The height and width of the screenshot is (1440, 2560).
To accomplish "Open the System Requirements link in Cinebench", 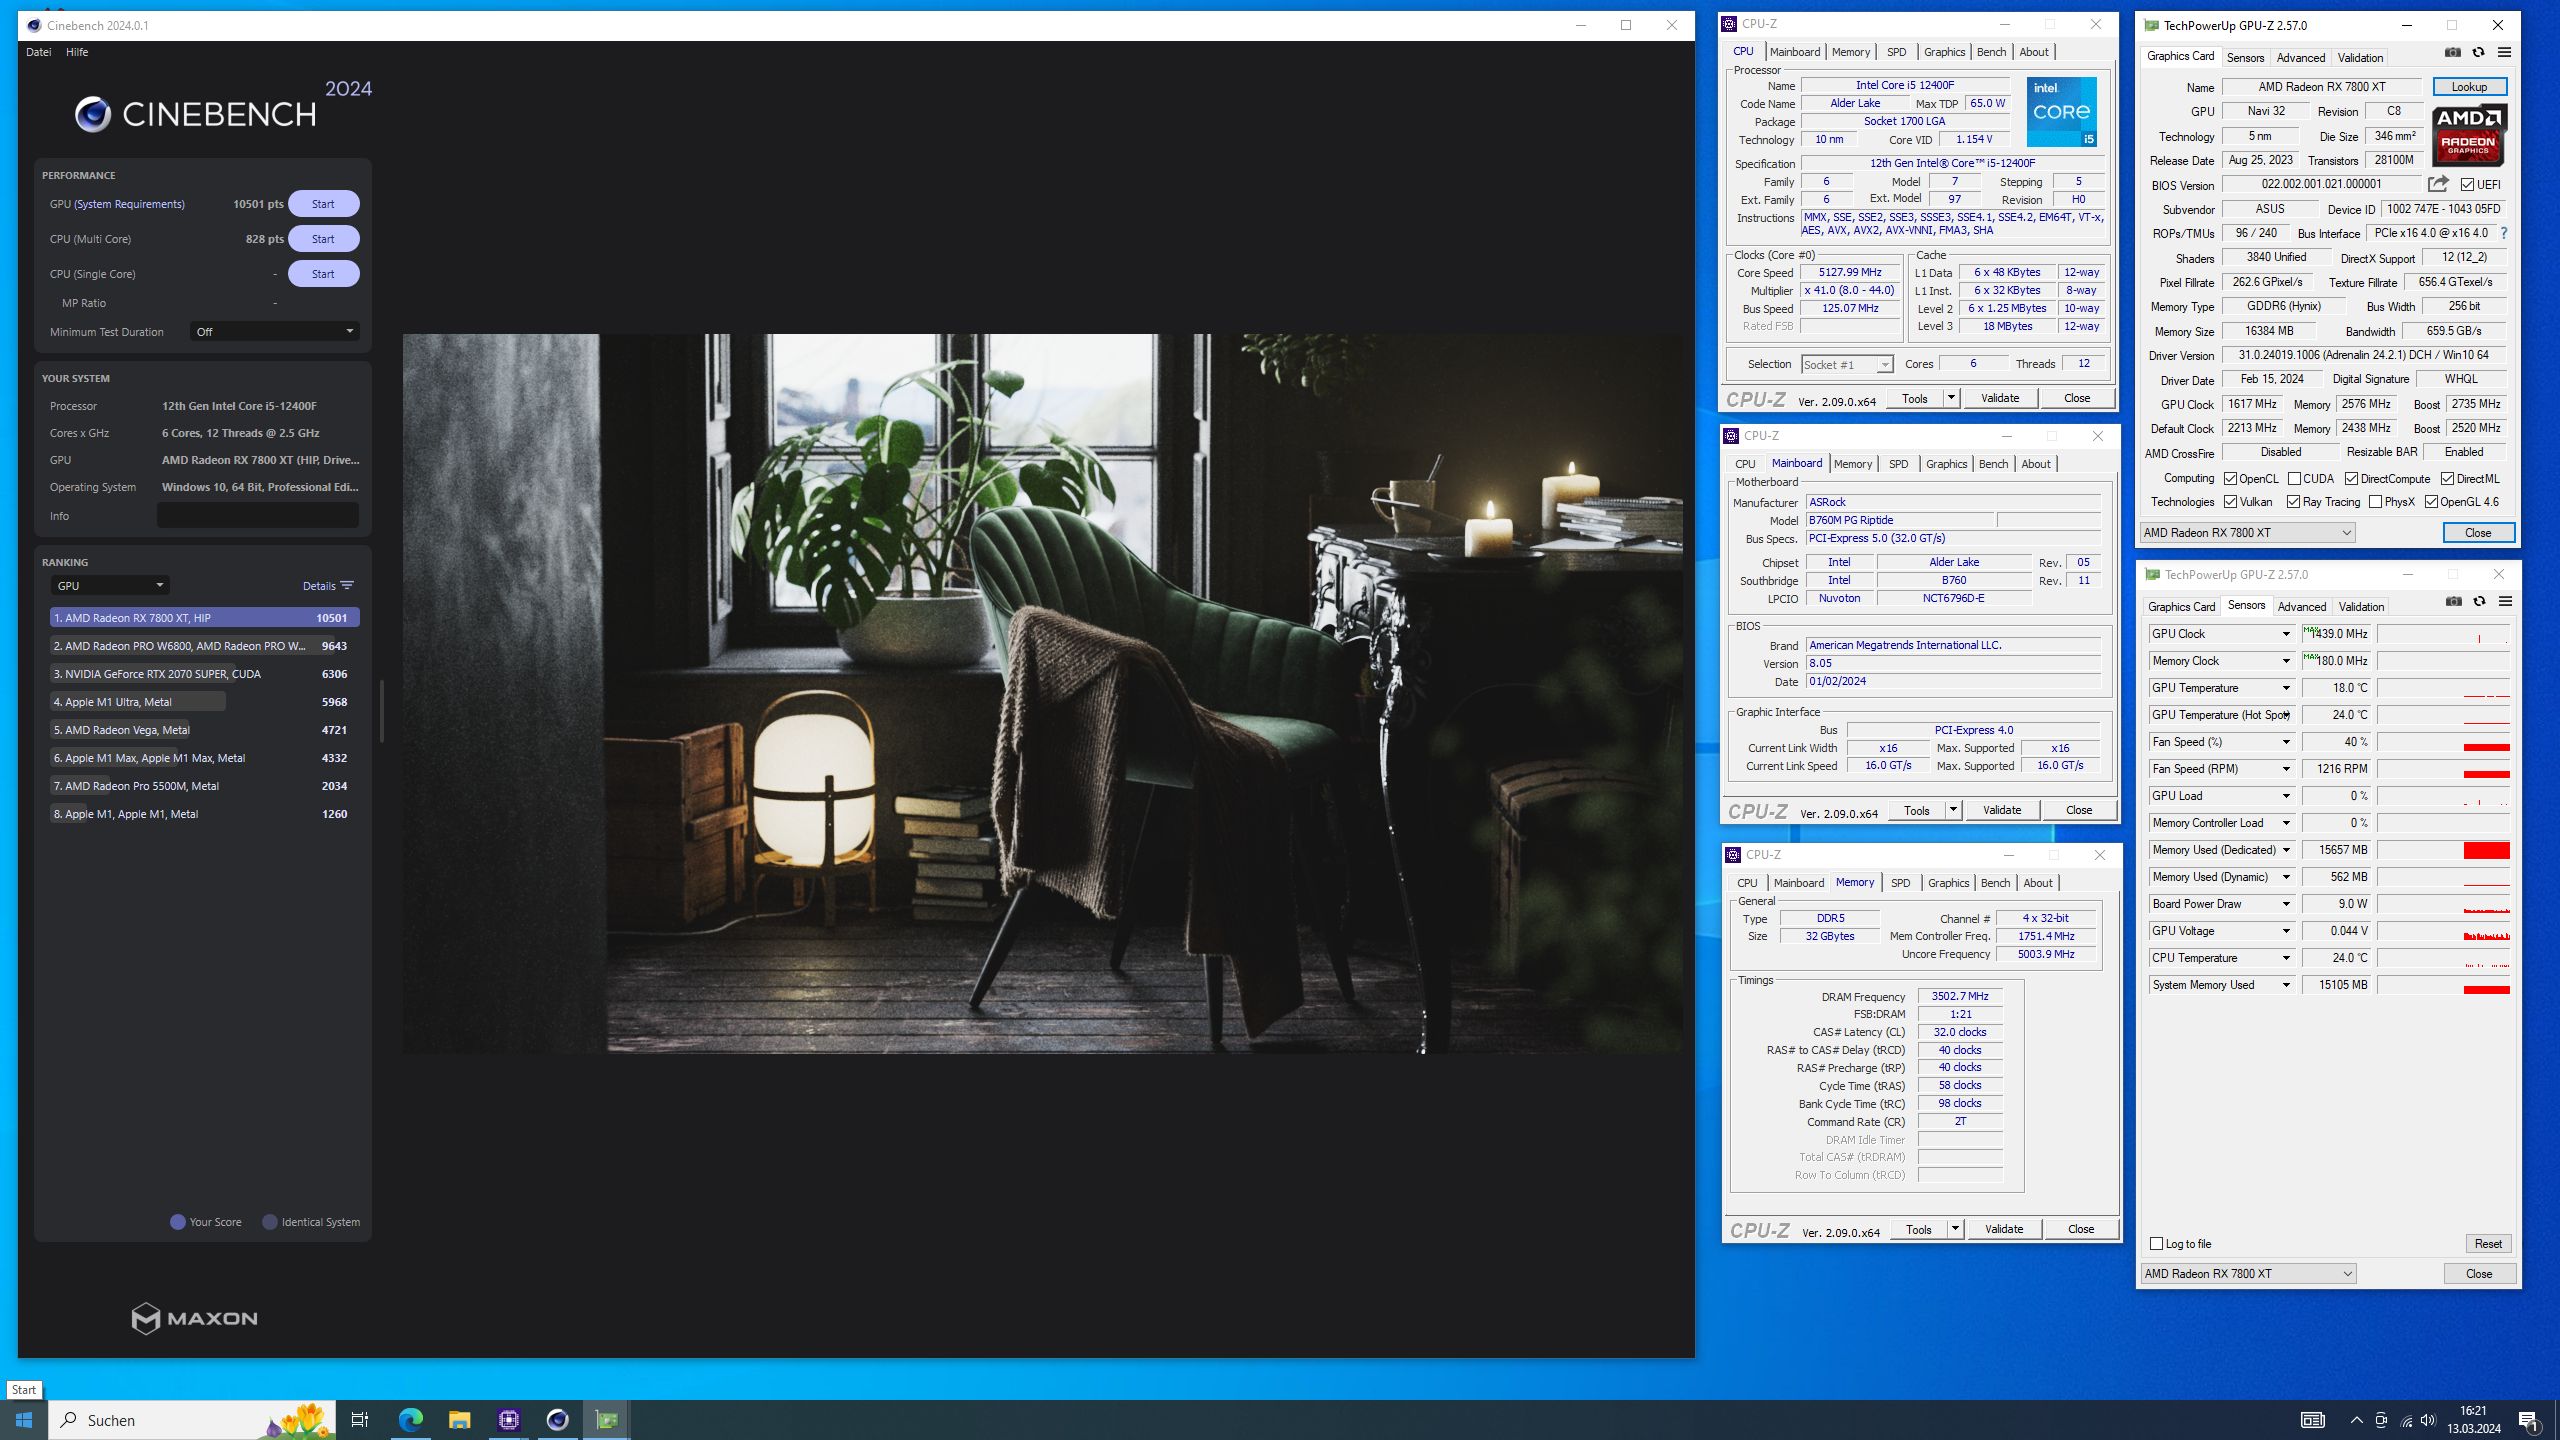I will [130, 204].
